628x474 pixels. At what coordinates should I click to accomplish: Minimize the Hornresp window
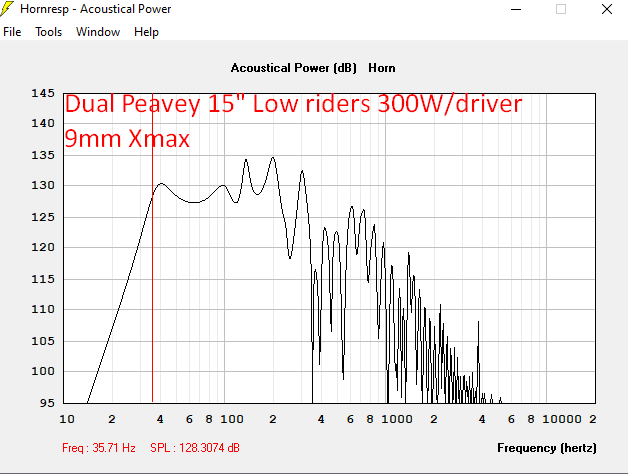click(x=516, y=9)
